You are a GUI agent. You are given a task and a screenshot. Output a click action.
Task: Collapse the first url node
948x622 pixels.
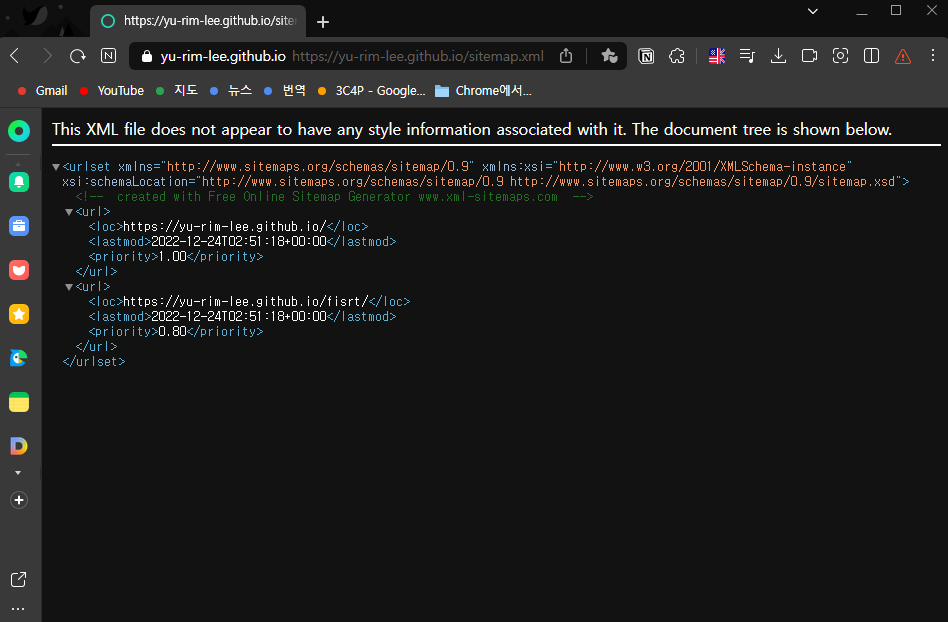point(69,212)
